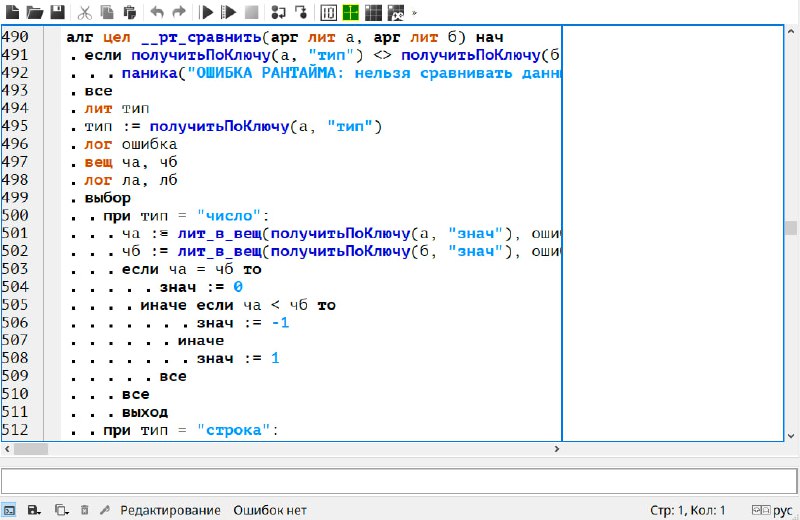The height and width of the screenshot is (520, 800).
Task: Open a file with the folder icon
Action: 34,12
